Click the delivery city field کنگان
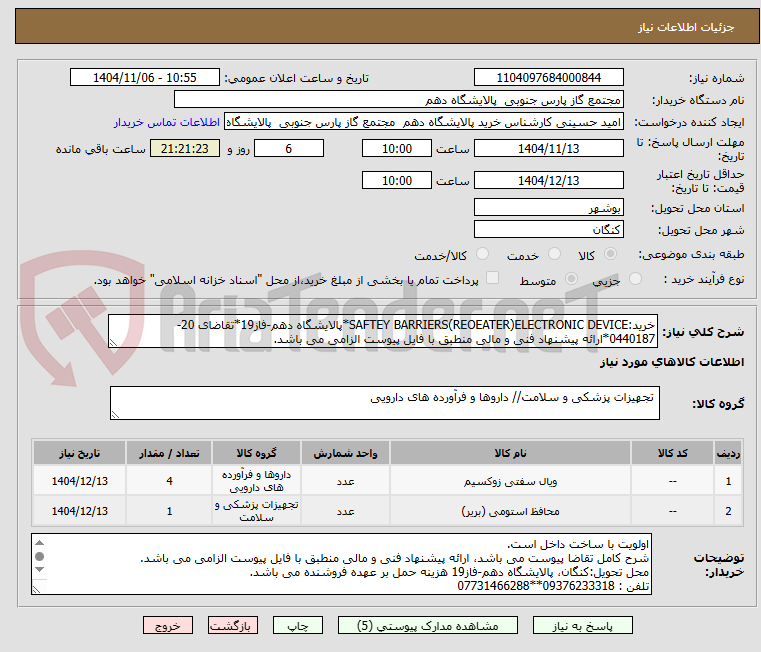 548,230
